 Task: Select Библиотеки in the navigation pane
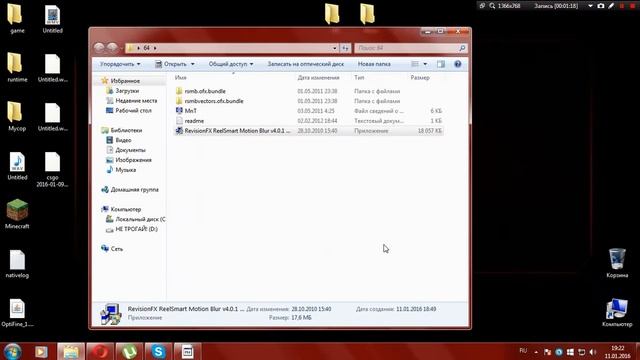[x=126, y=130]
